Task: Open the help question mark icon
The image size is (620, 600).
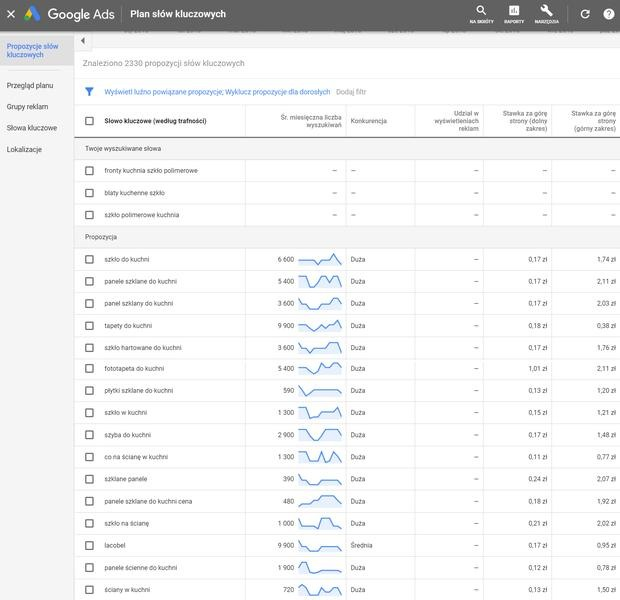Action: click(609, 14)
